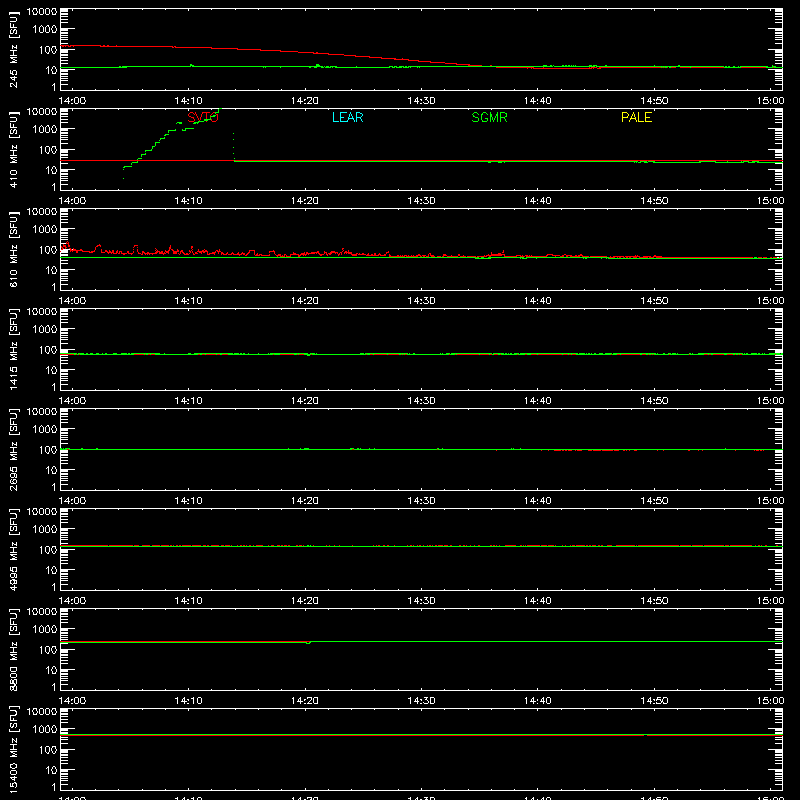Click the 14:10 tick below 410 MHz plot

(x=188, y=201)
